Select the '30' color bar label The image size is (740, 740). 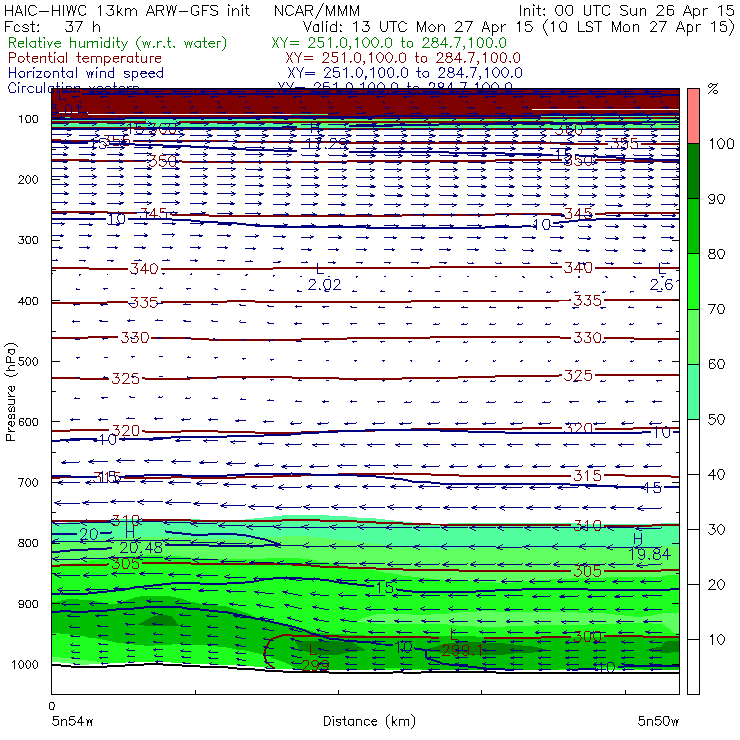coord(716,530)
